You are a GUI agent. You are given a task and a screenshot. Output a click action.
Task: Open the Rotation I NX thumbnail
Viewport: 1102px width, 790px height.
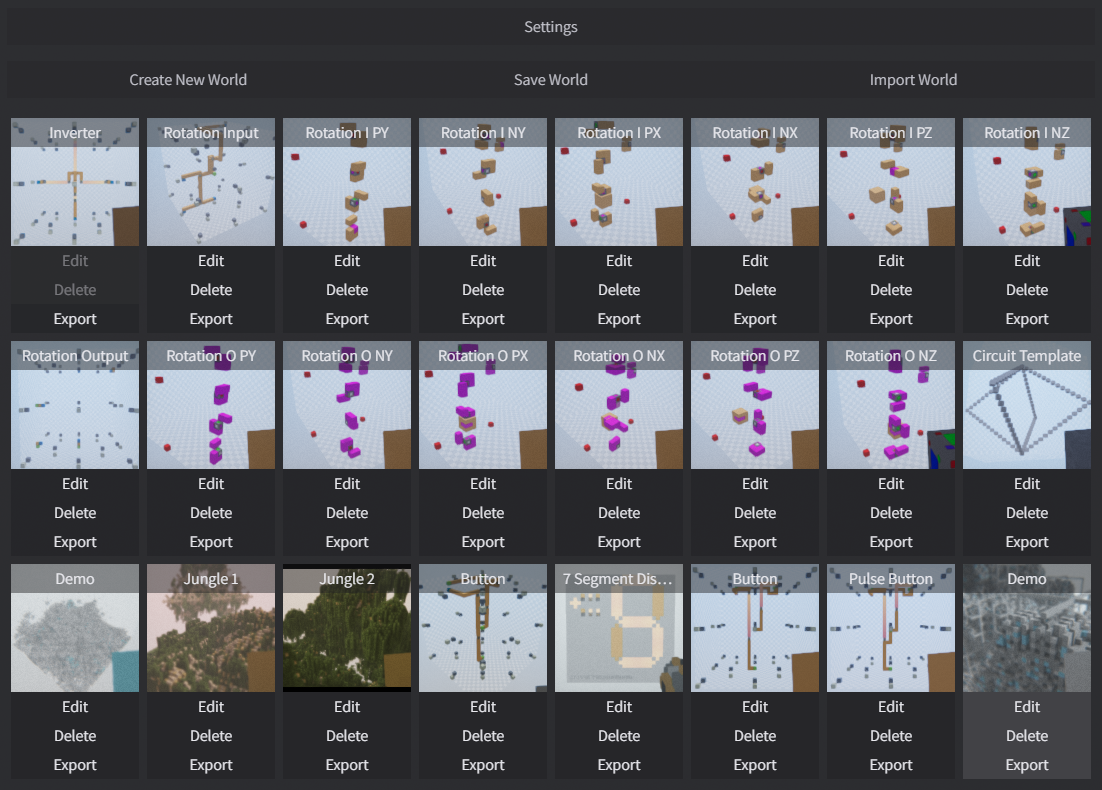point(755,182)
